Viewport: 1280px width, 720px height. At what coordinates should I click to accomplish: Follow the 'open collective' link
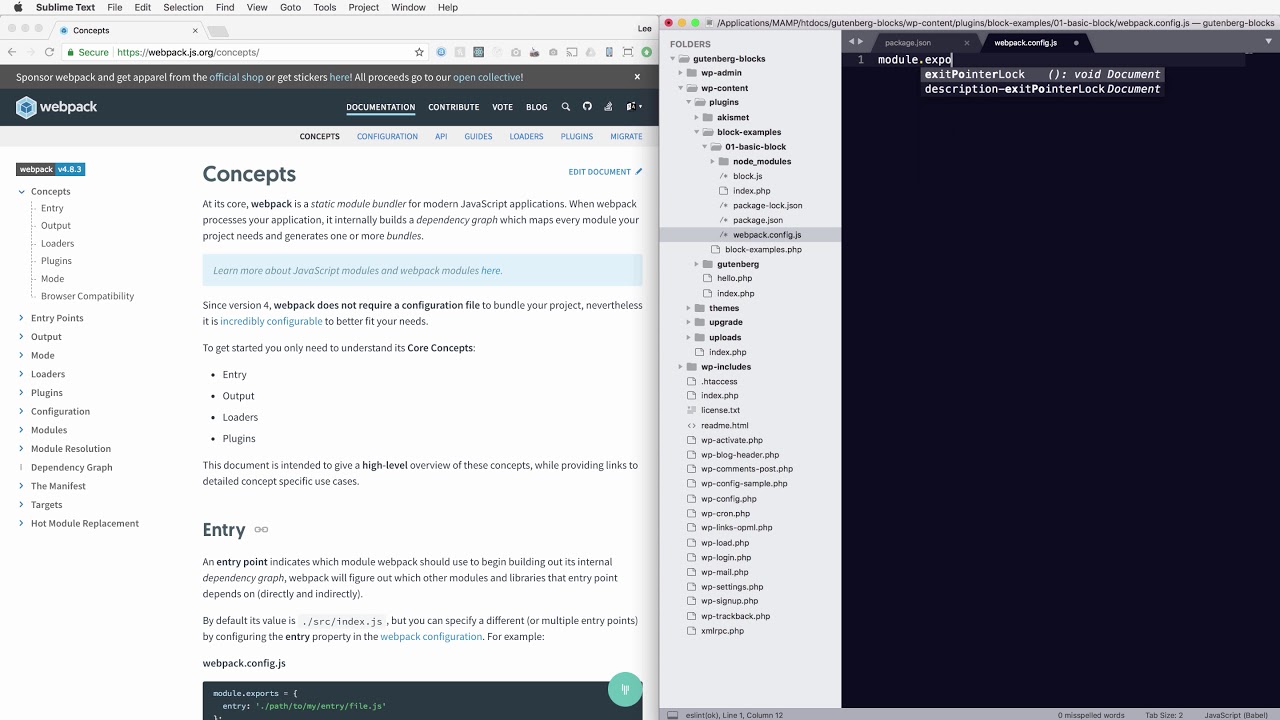(488, 77)
